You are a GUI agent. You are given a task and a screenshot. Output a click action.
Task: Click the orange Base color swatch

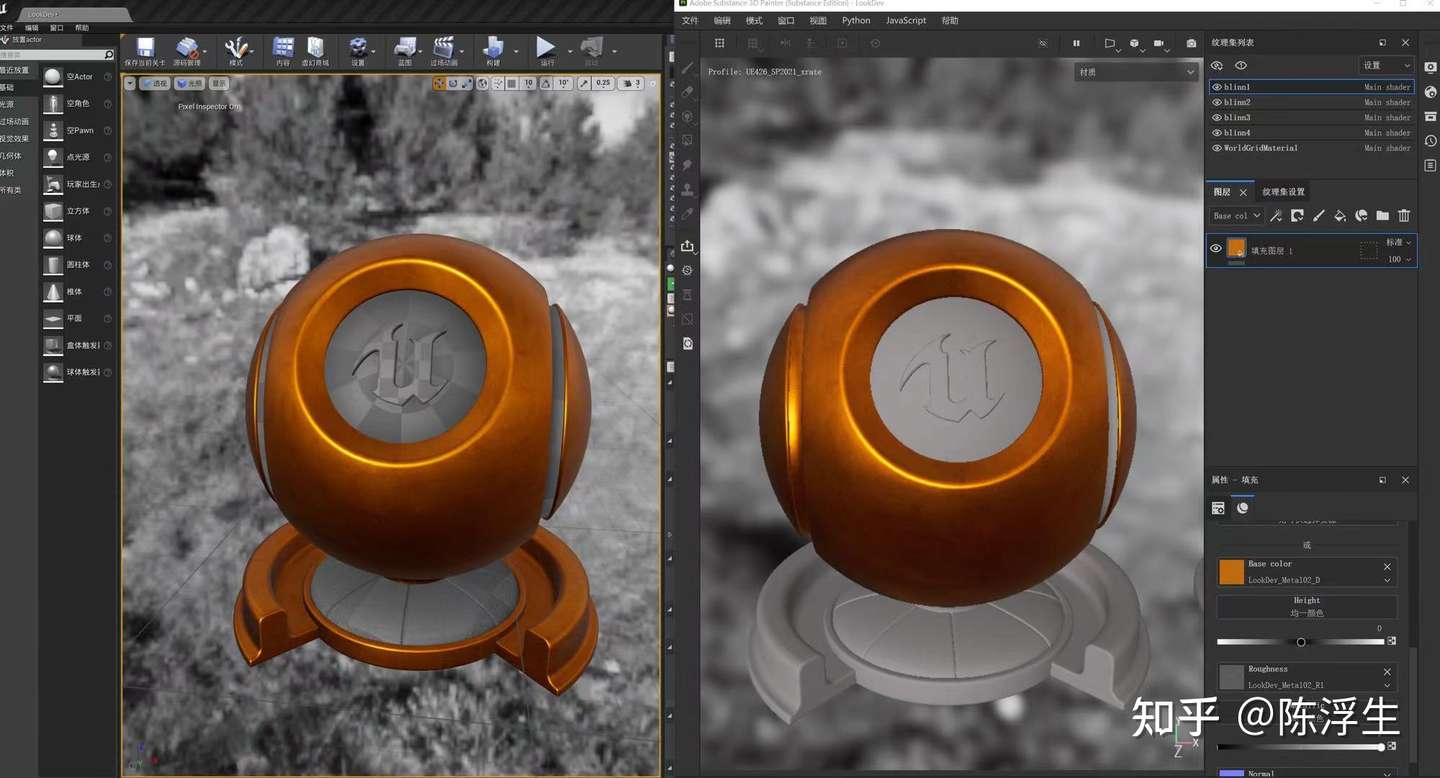point(1231,572)
